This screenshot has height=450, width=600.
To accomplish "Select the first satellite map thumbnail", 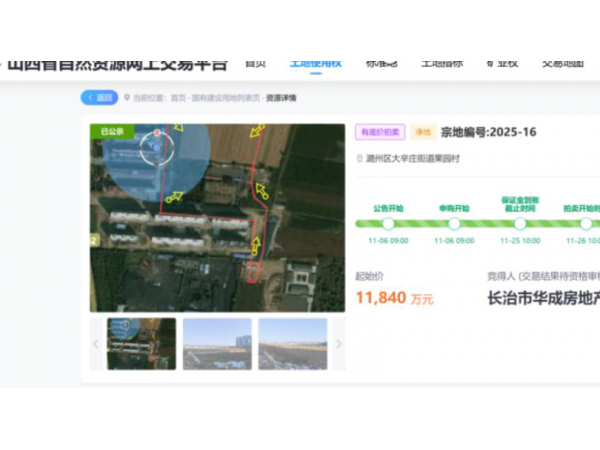I will click(141, 344).
